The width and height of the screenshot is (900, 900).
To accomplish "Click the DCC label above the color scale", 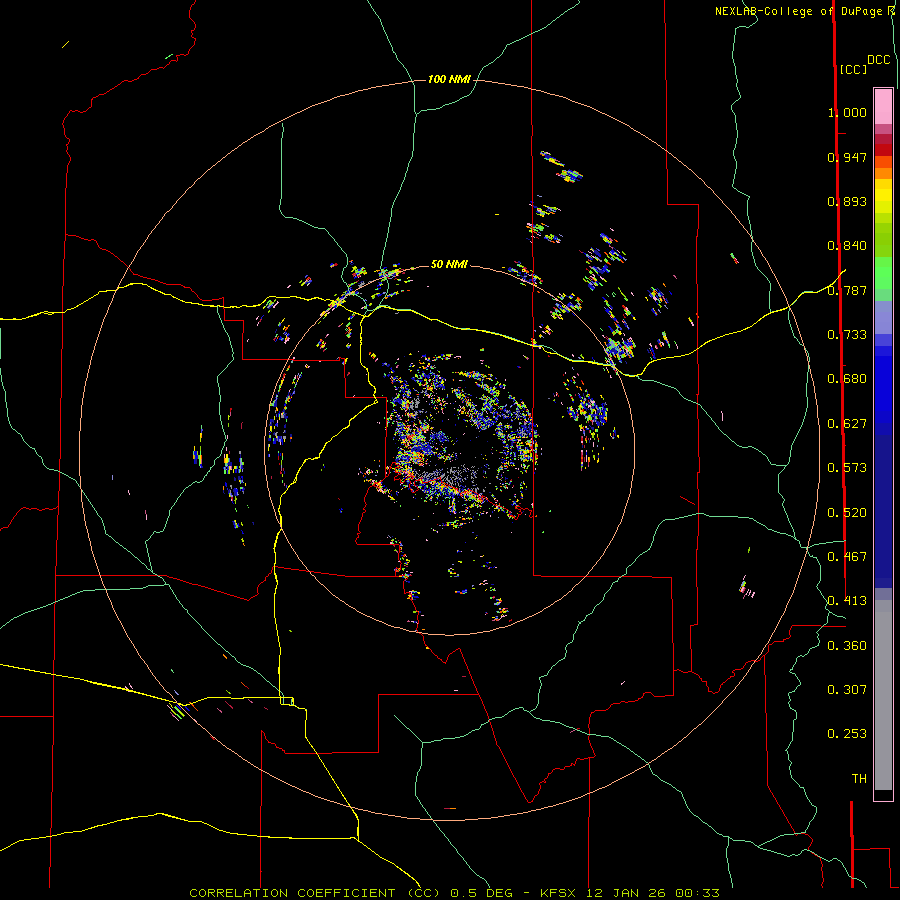I will 878,60.
